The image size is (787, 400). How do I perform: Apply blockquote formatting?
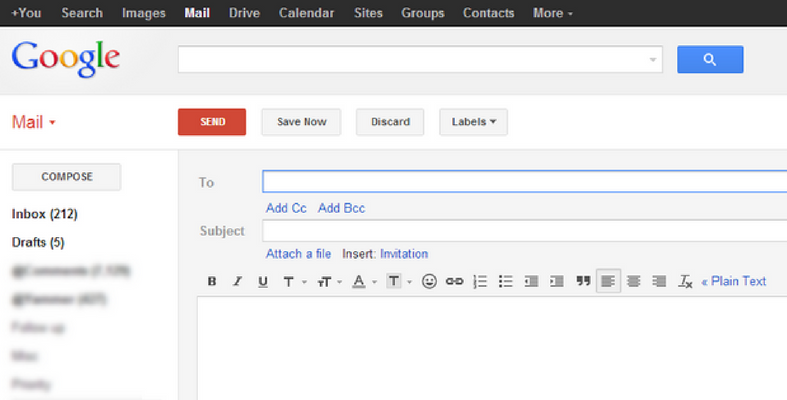click(583, 281)
